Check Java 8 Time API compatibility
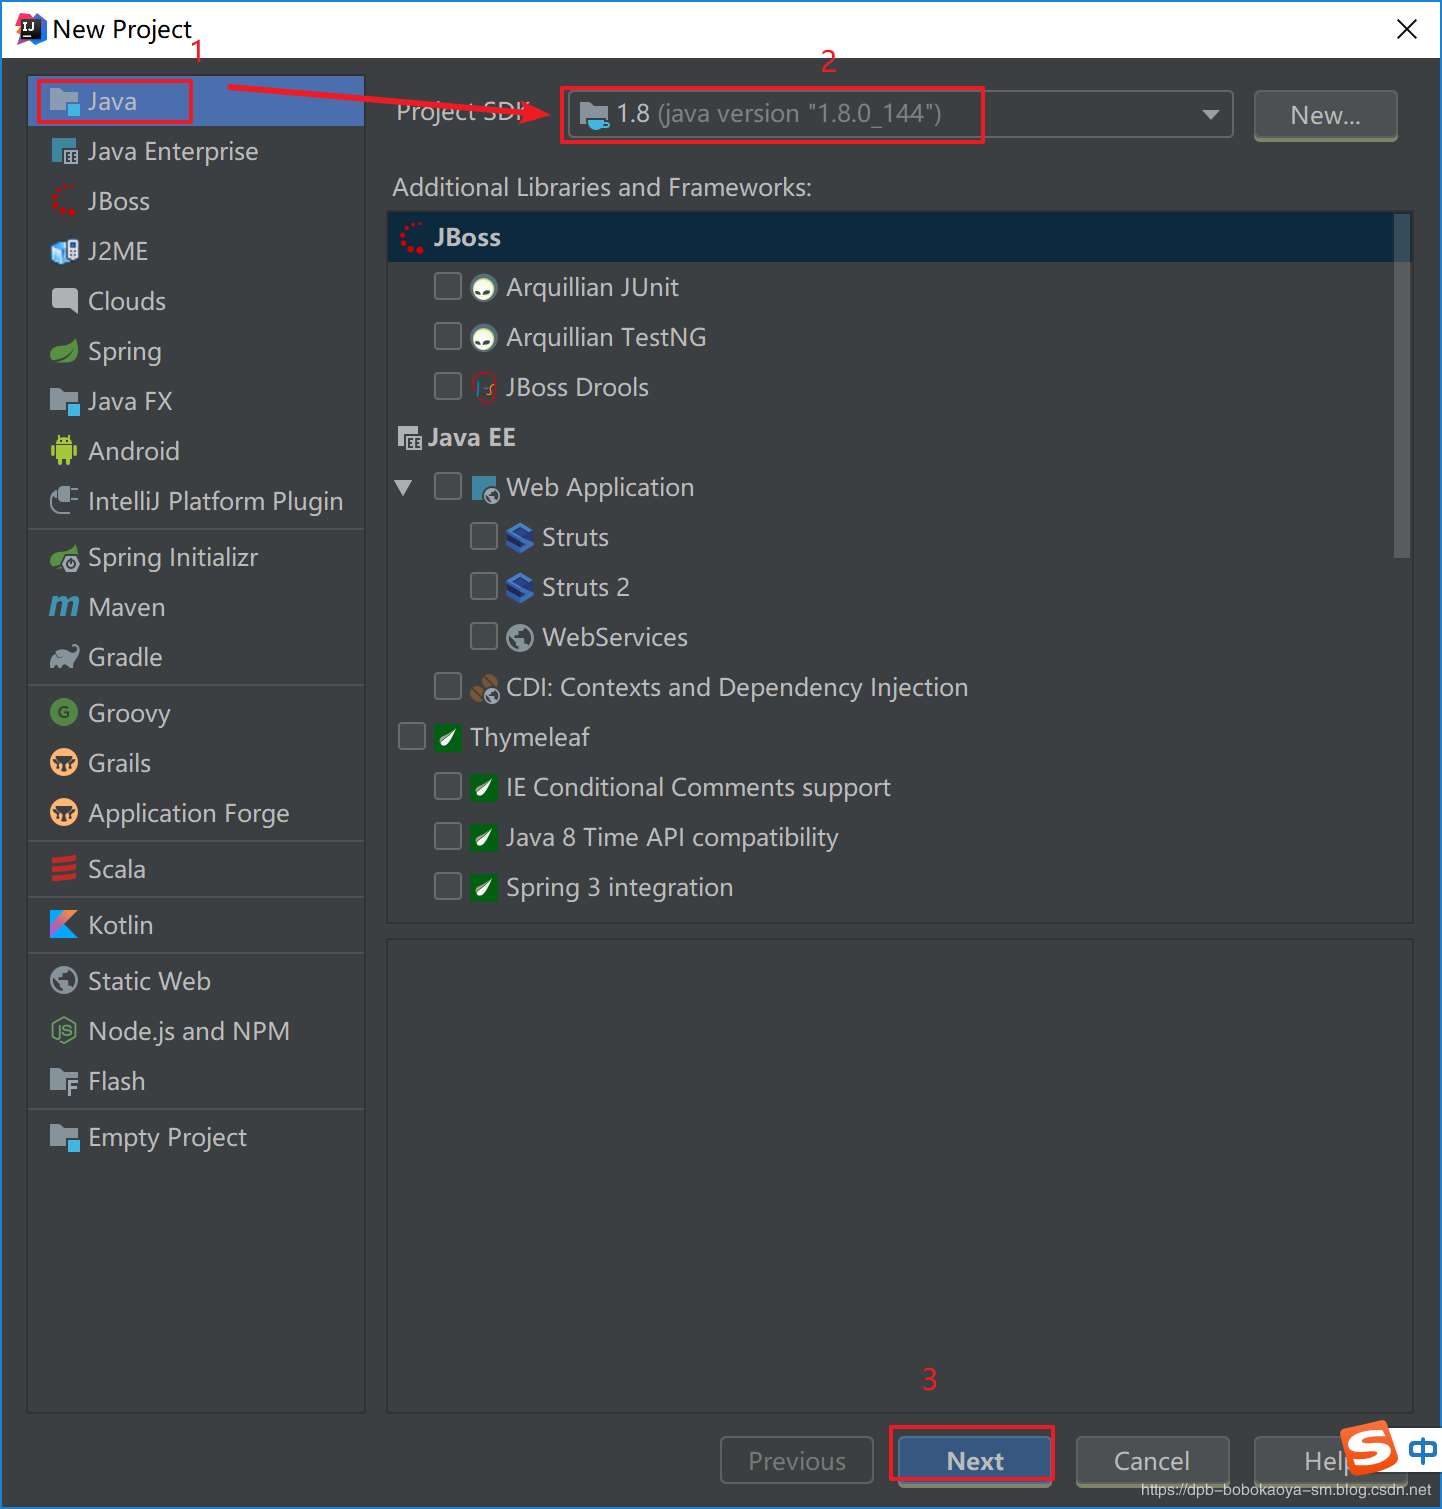The width and height of the screenshot is (1442, 1509). click(x=448, y=837)
